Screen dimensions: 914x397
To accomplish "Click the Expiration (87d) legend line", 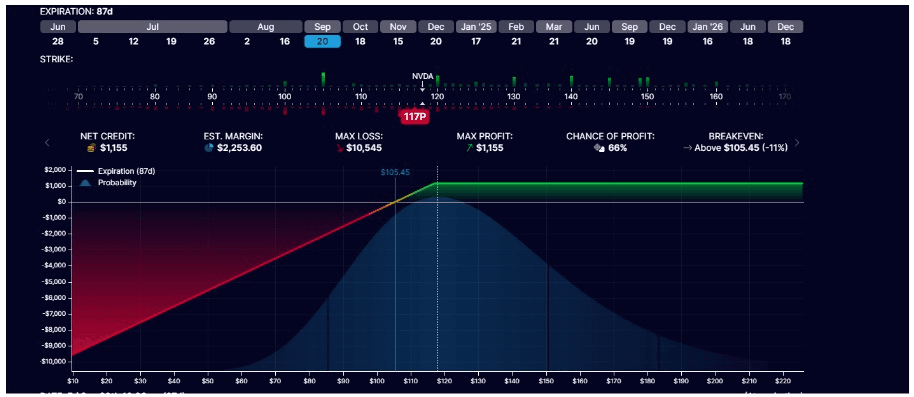I will click(x=86, y=171).
